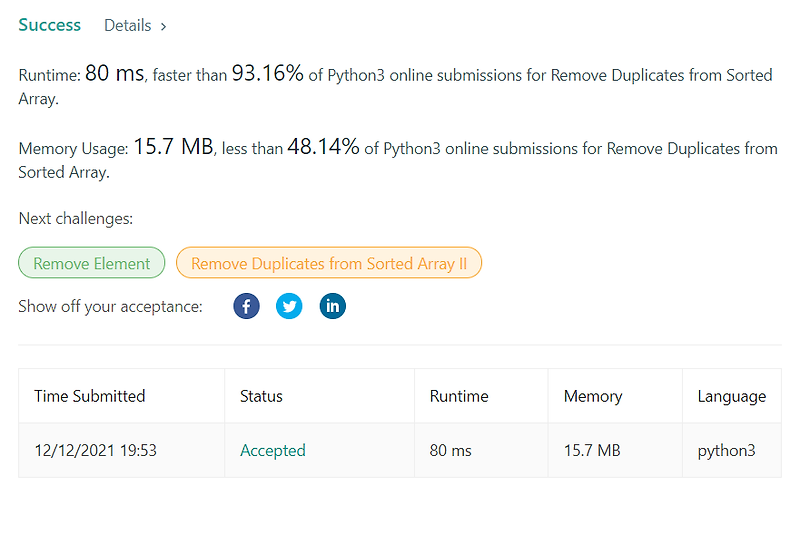Viewport: 800px width, 544px height.
Task: Open the Remove Element challenge
Action: pyautogui.click(x=92, y=263)
